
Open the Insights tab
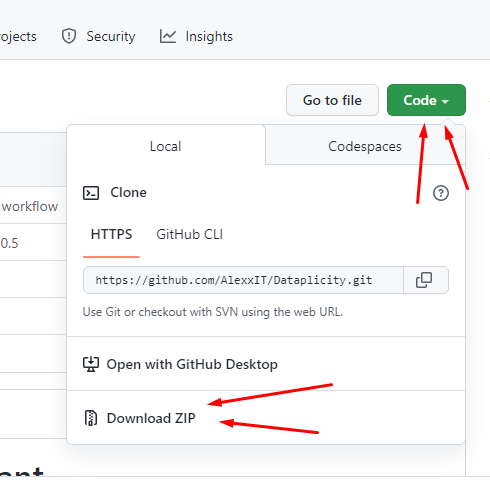point(196,36)
